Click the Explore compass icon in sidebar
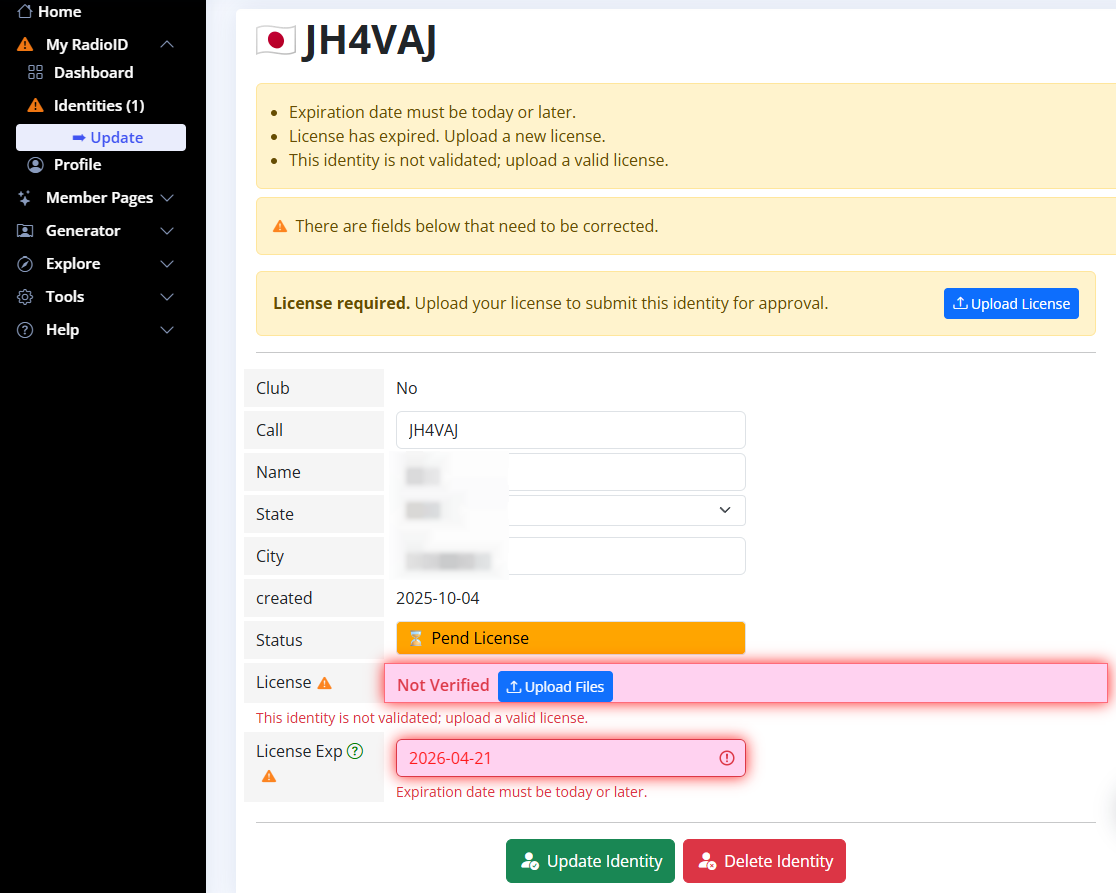1116x893 pixels. tap(25, 264)
